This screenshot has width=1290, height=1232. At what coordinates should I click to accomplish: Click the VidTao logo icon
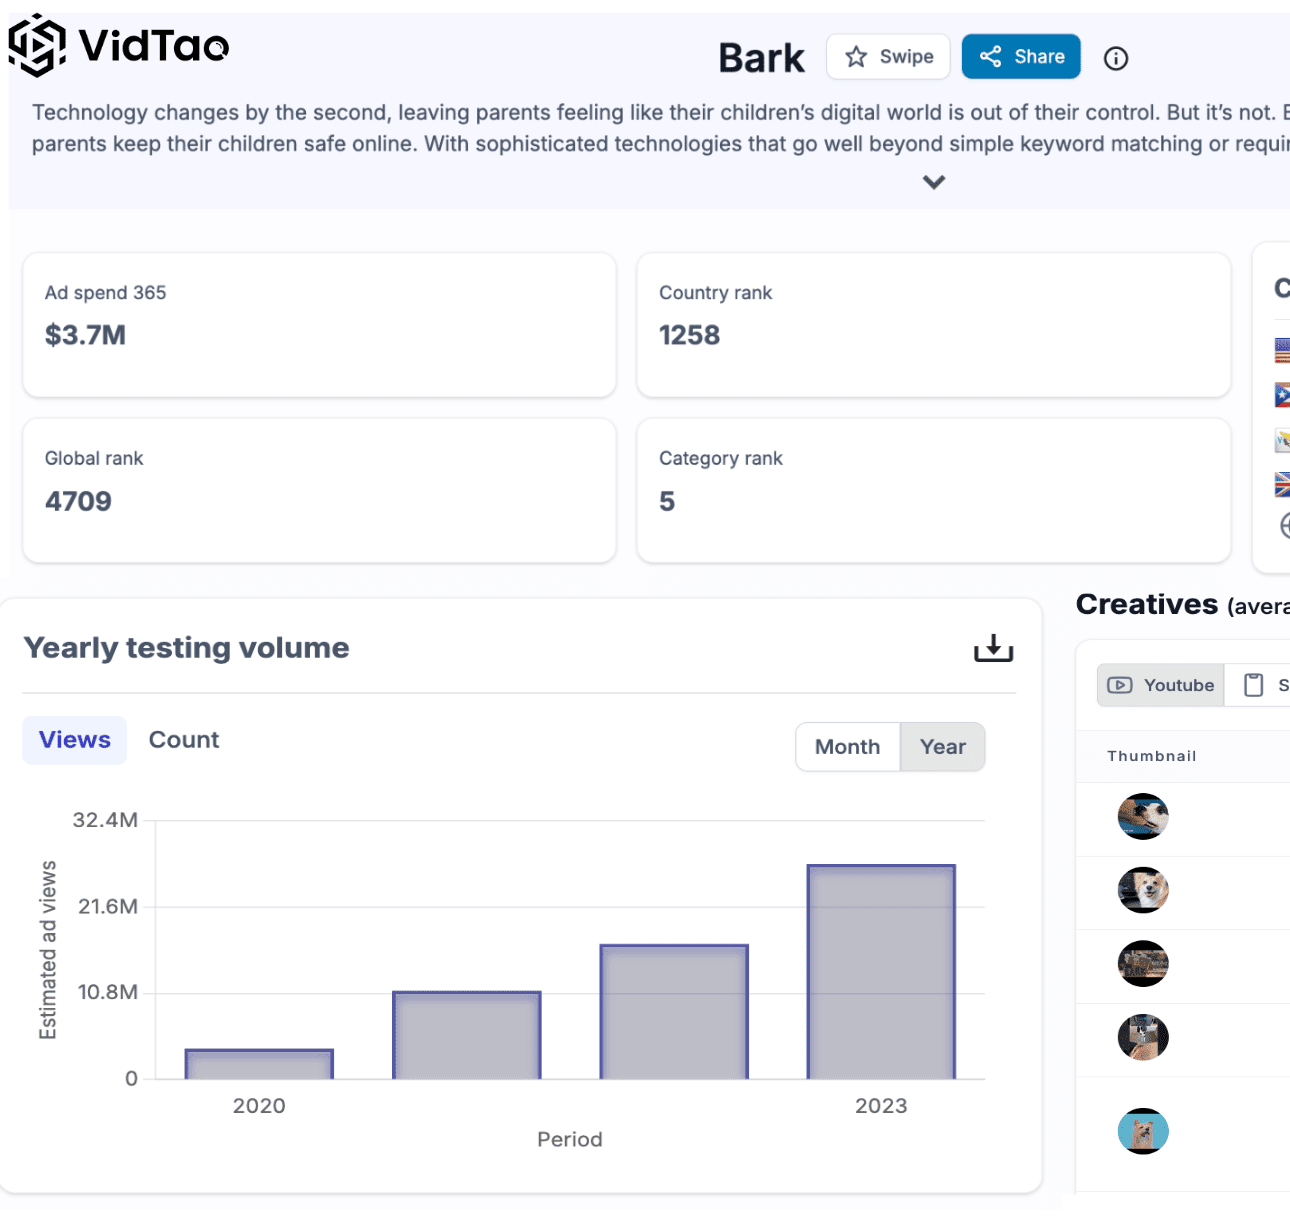pyautogui.click(x=37, y=45)
